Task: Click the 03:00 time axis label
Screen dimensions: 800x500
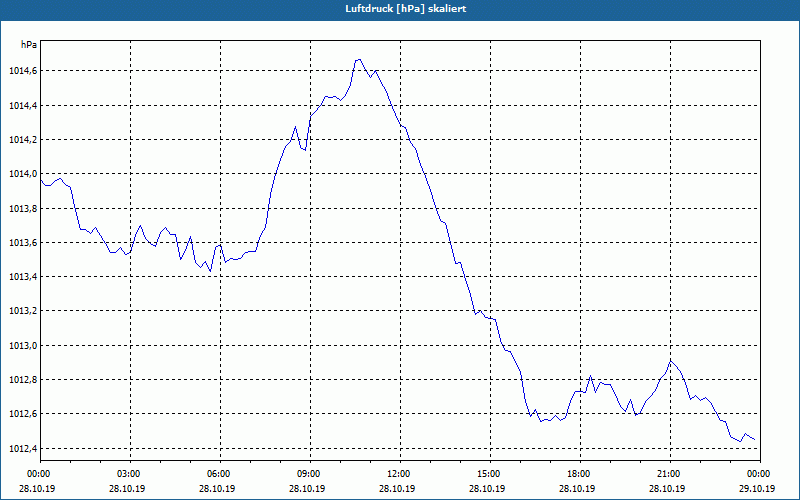Action: point(127,474)
